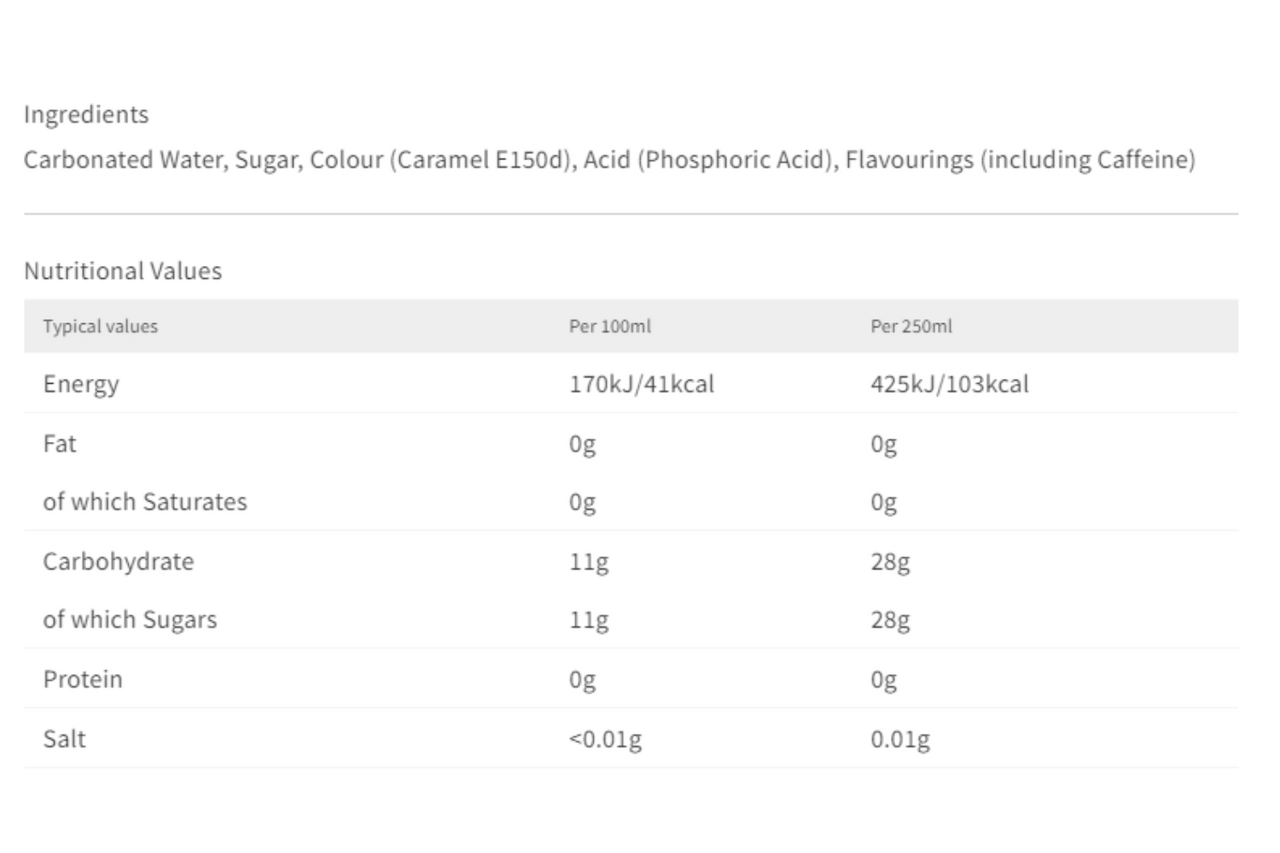This screenshot has height=853, width=1280.
Task: Select the Per 100ml column header
Action: [x=610, y=326]
